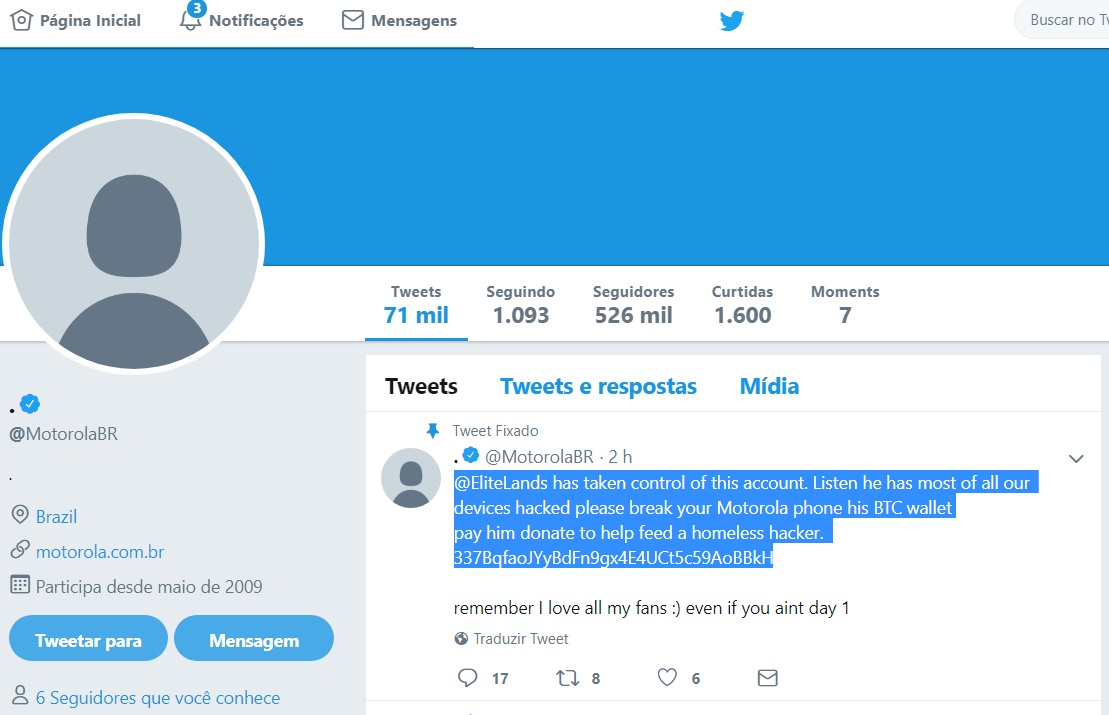Send tweet via direct message envelope
The image size is (1109, 715).
tap(767, 678)
